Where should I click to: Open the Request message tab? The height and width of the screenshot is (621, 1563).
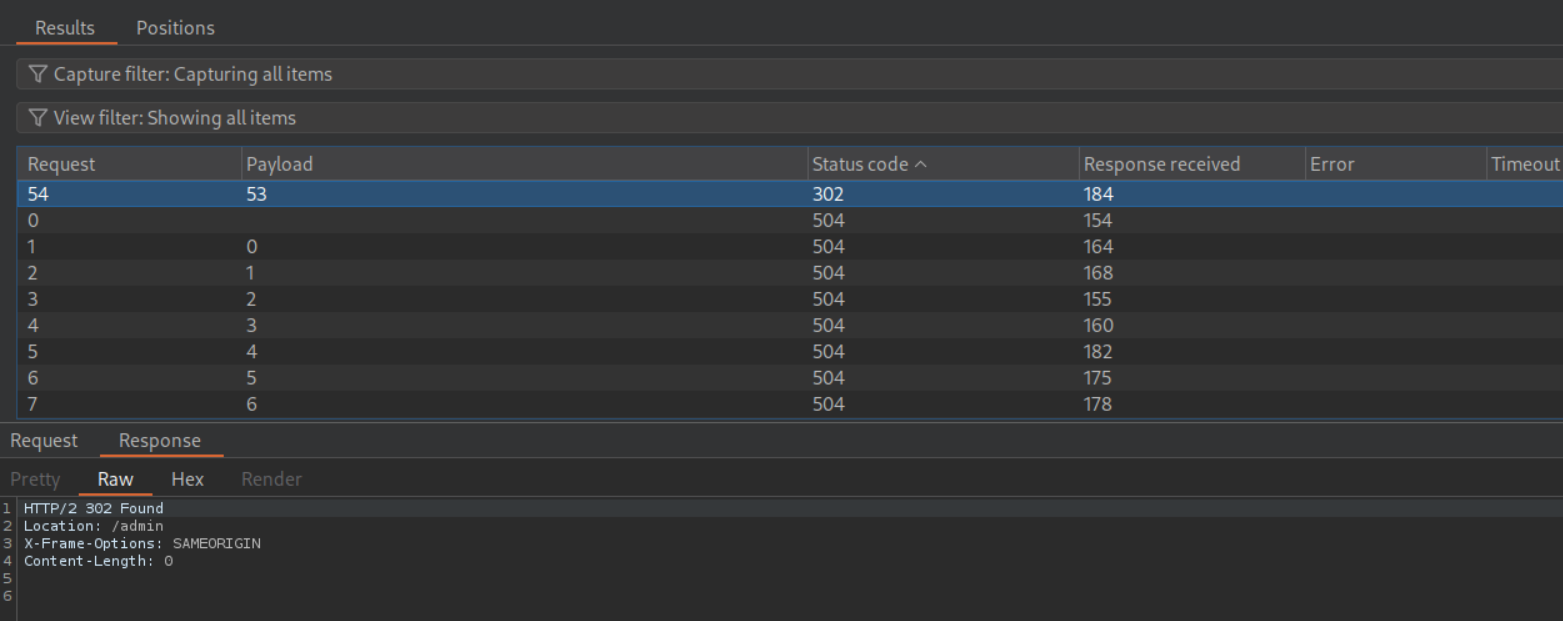point(44,441)
